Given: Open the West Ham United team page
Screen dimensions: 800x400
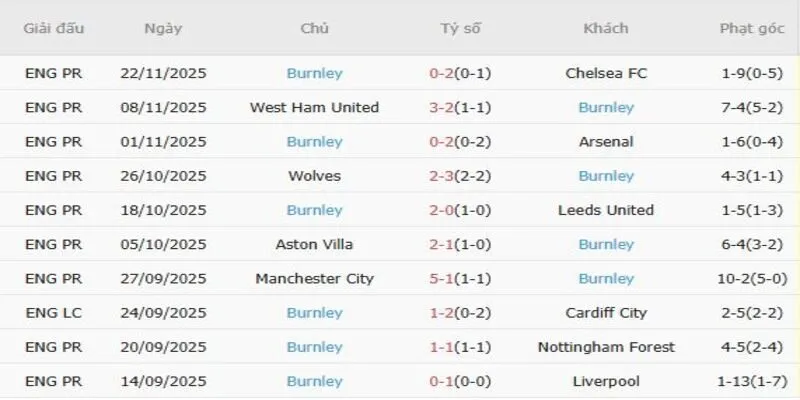Looking at the screenshot, I should click(x=314, y=107).
